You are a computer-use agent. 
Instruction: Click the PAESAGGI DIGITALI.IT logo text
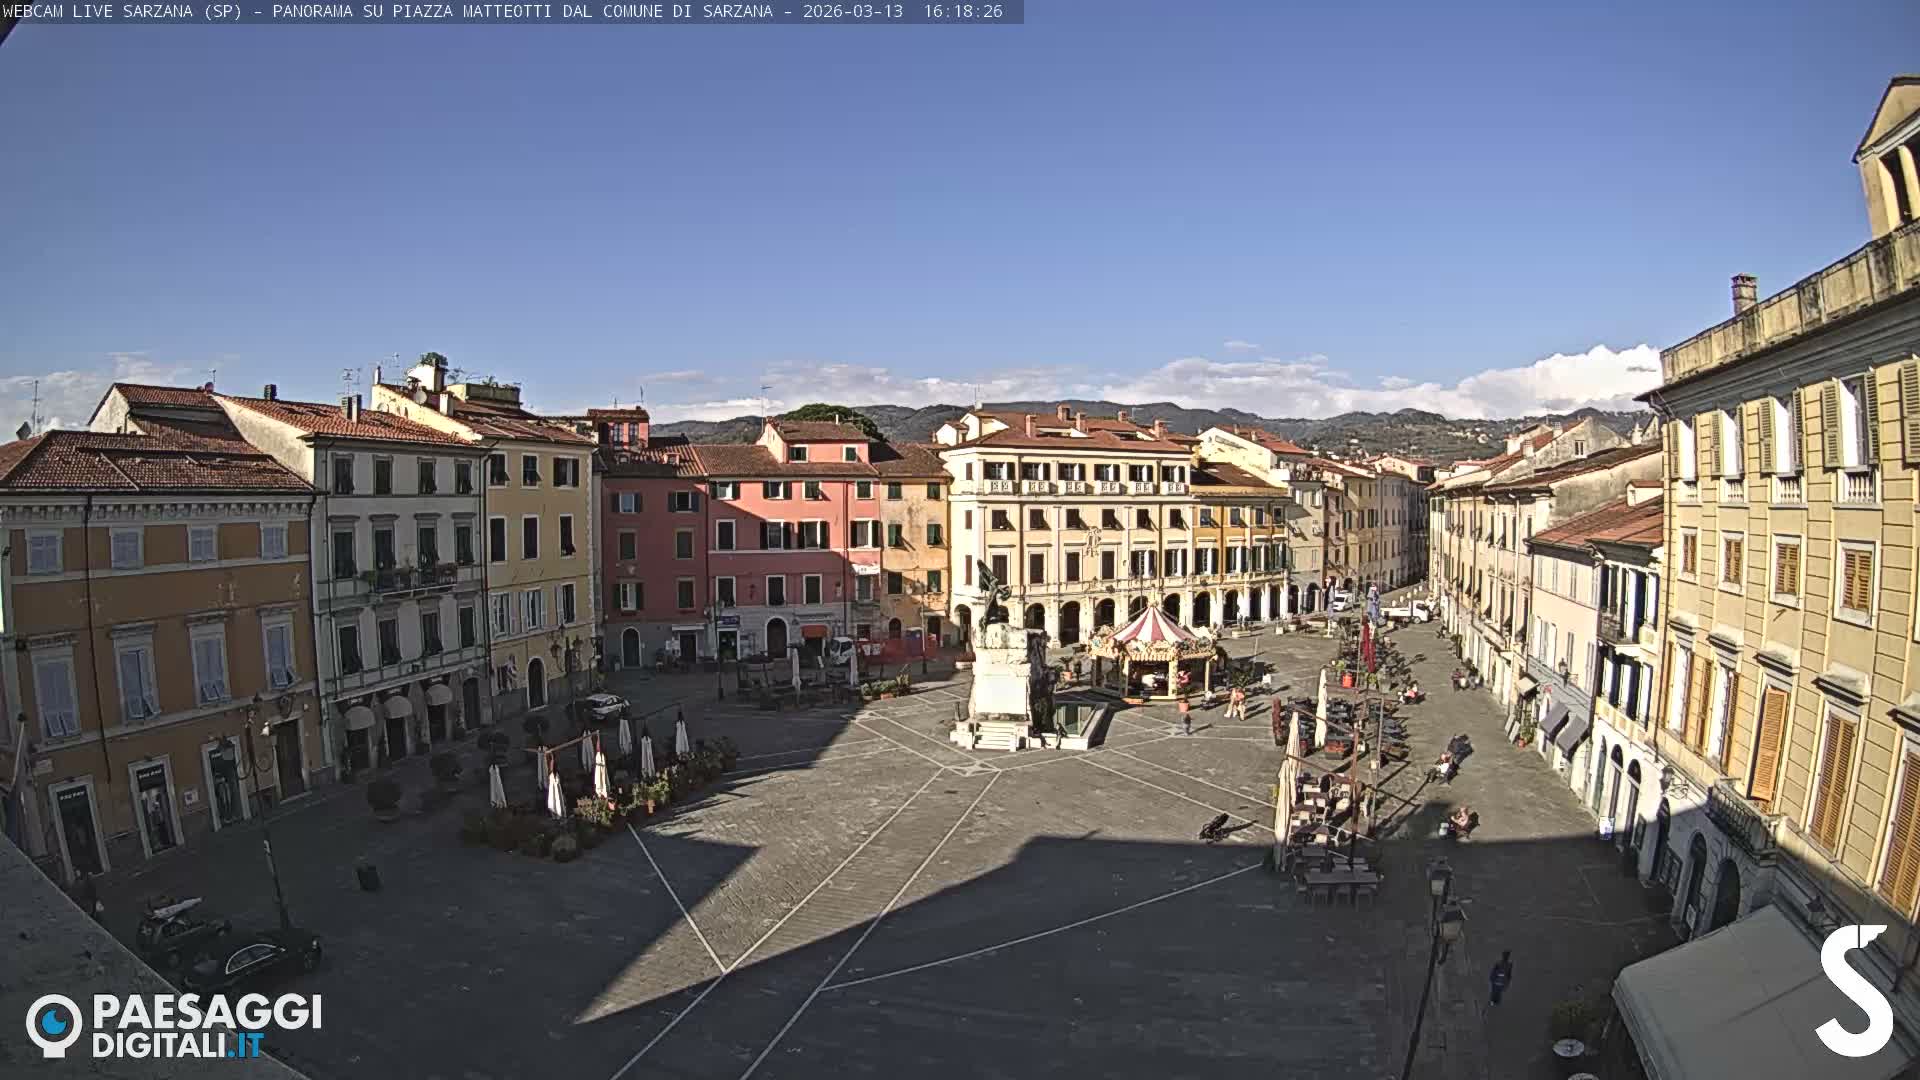click(207, 1026)
